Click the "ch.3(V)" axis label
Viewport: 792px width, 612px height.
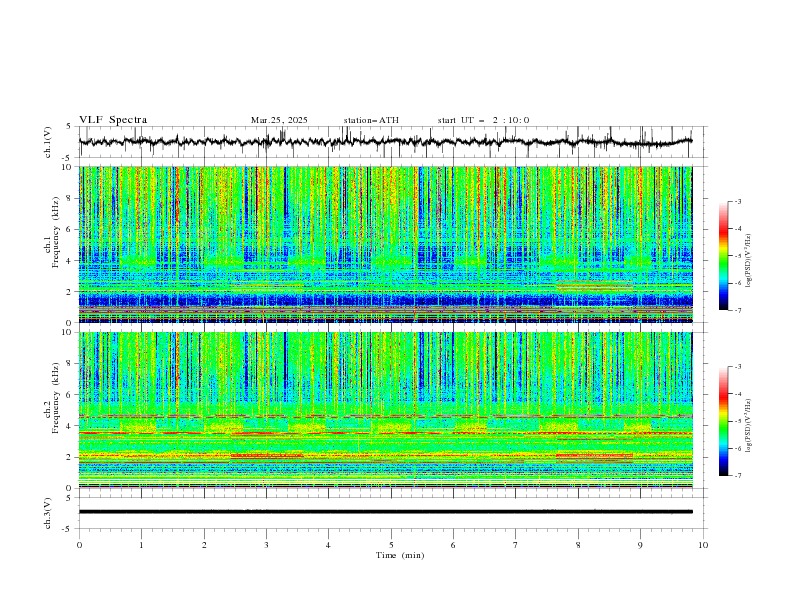[x=48, y=513]
